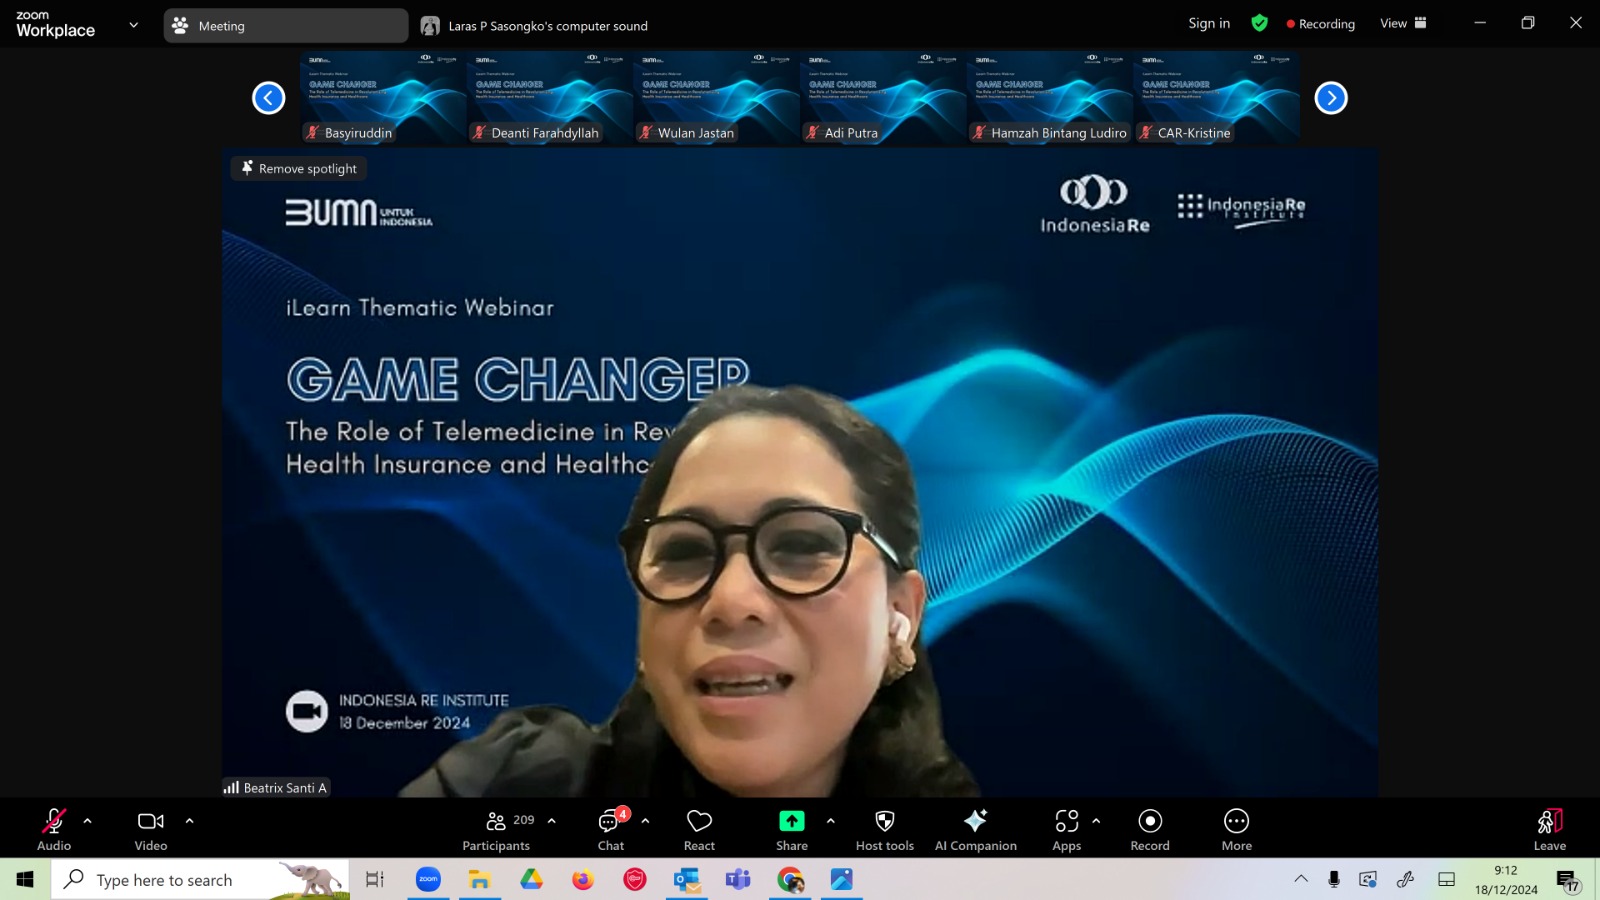Show hidden system tray icons
Screen dimensions: 1600x900
1301,879
